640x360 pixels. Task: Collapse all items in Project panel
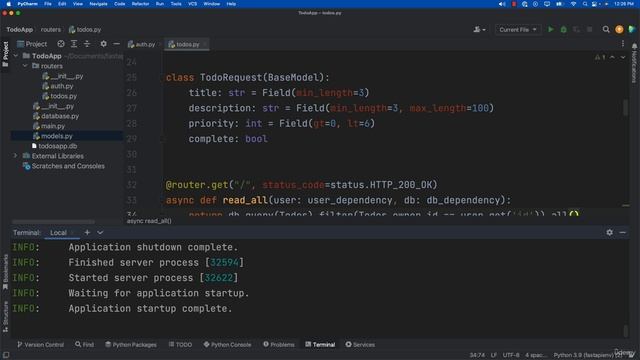tap(87, 44)
